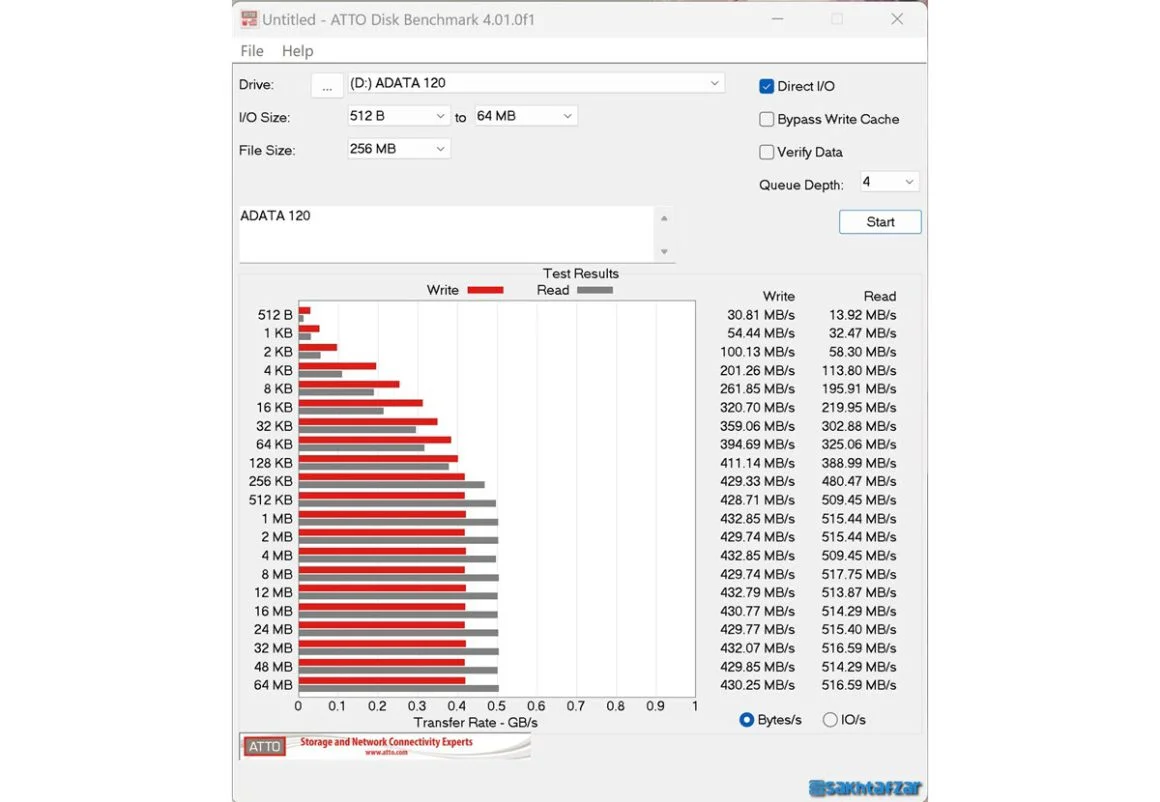Click the ATTO Disk Benchmark title bar icon
The width and height of the screenshot is (1160, 802).
click(x=249, y=19)
